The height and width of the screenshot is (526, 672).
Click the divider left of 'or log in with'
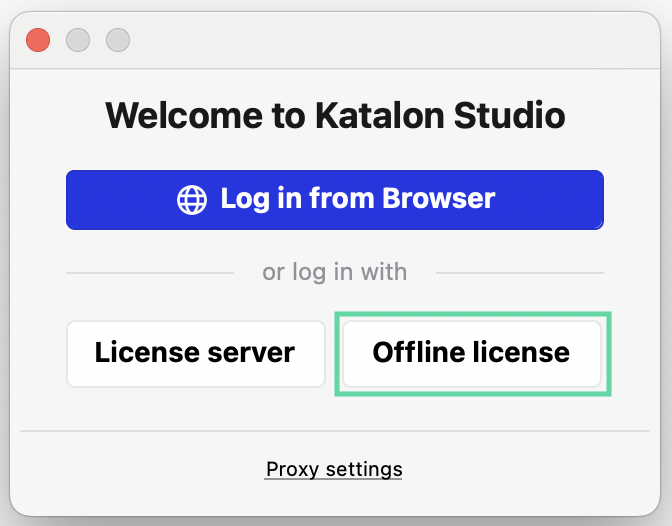pos(150,272)
